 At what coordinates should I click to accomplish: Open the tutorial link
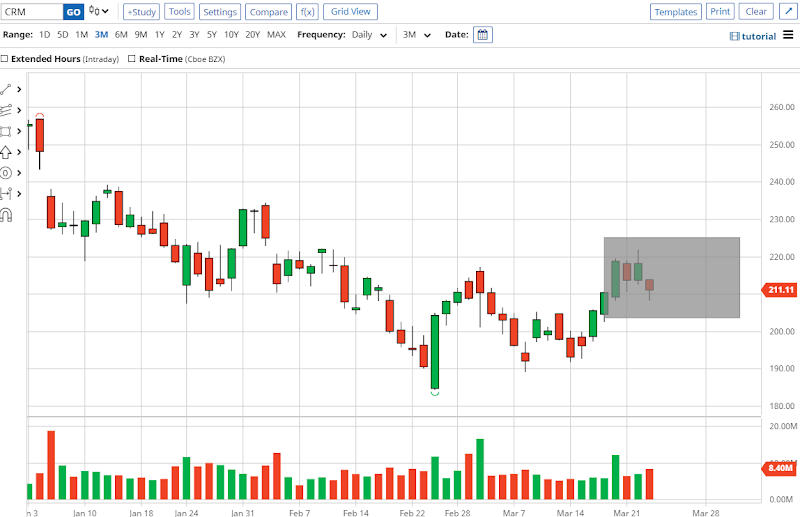pyautogui.click(x=753, y=36)
